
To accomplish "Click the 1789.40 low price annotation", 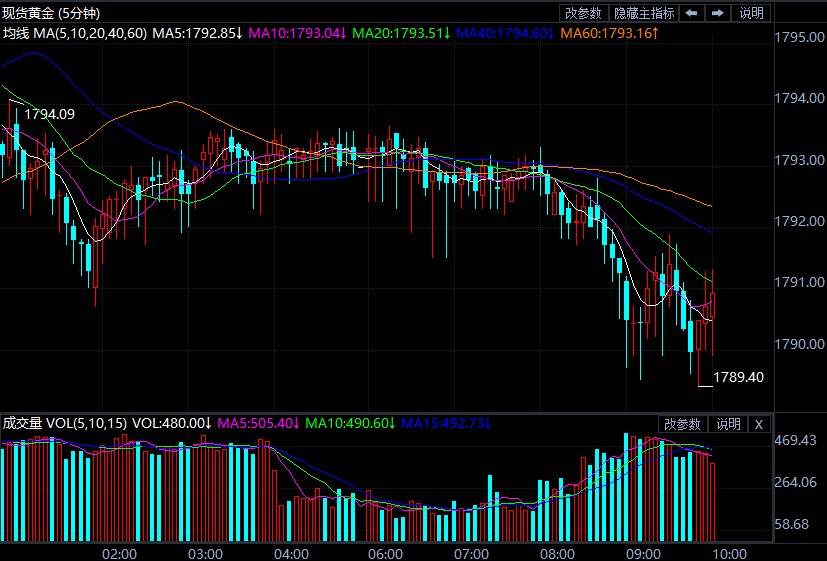I will tap(738, 377).
